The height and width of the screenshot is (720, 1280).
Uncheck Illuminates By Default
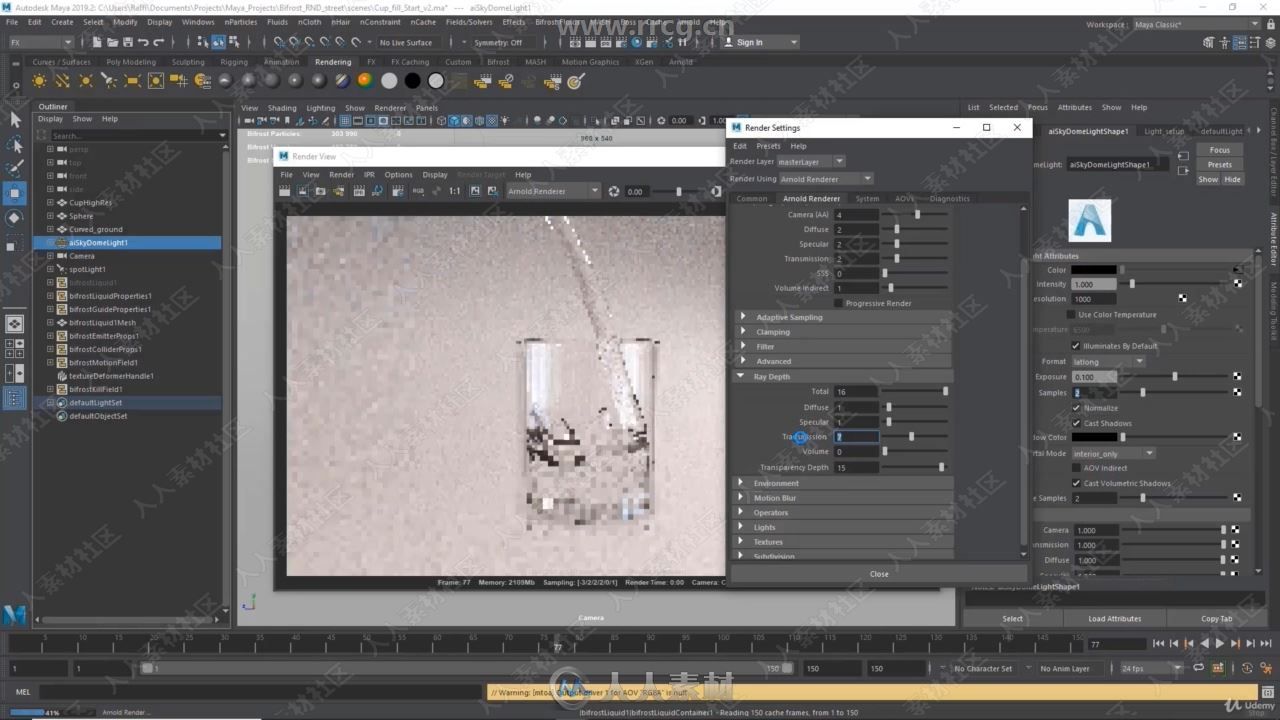coord(1076,346)
